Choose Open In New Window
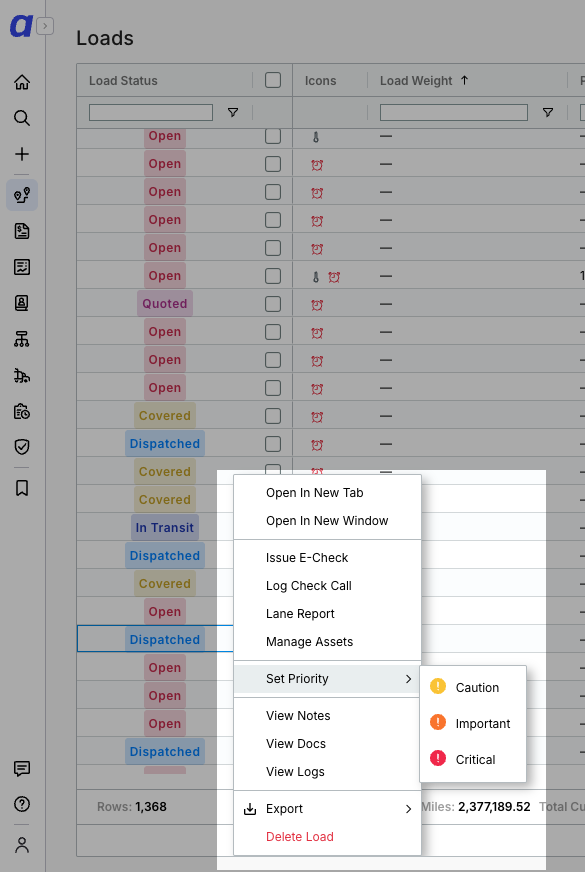This screenshot has width=585, height=872. coord(327,521)
